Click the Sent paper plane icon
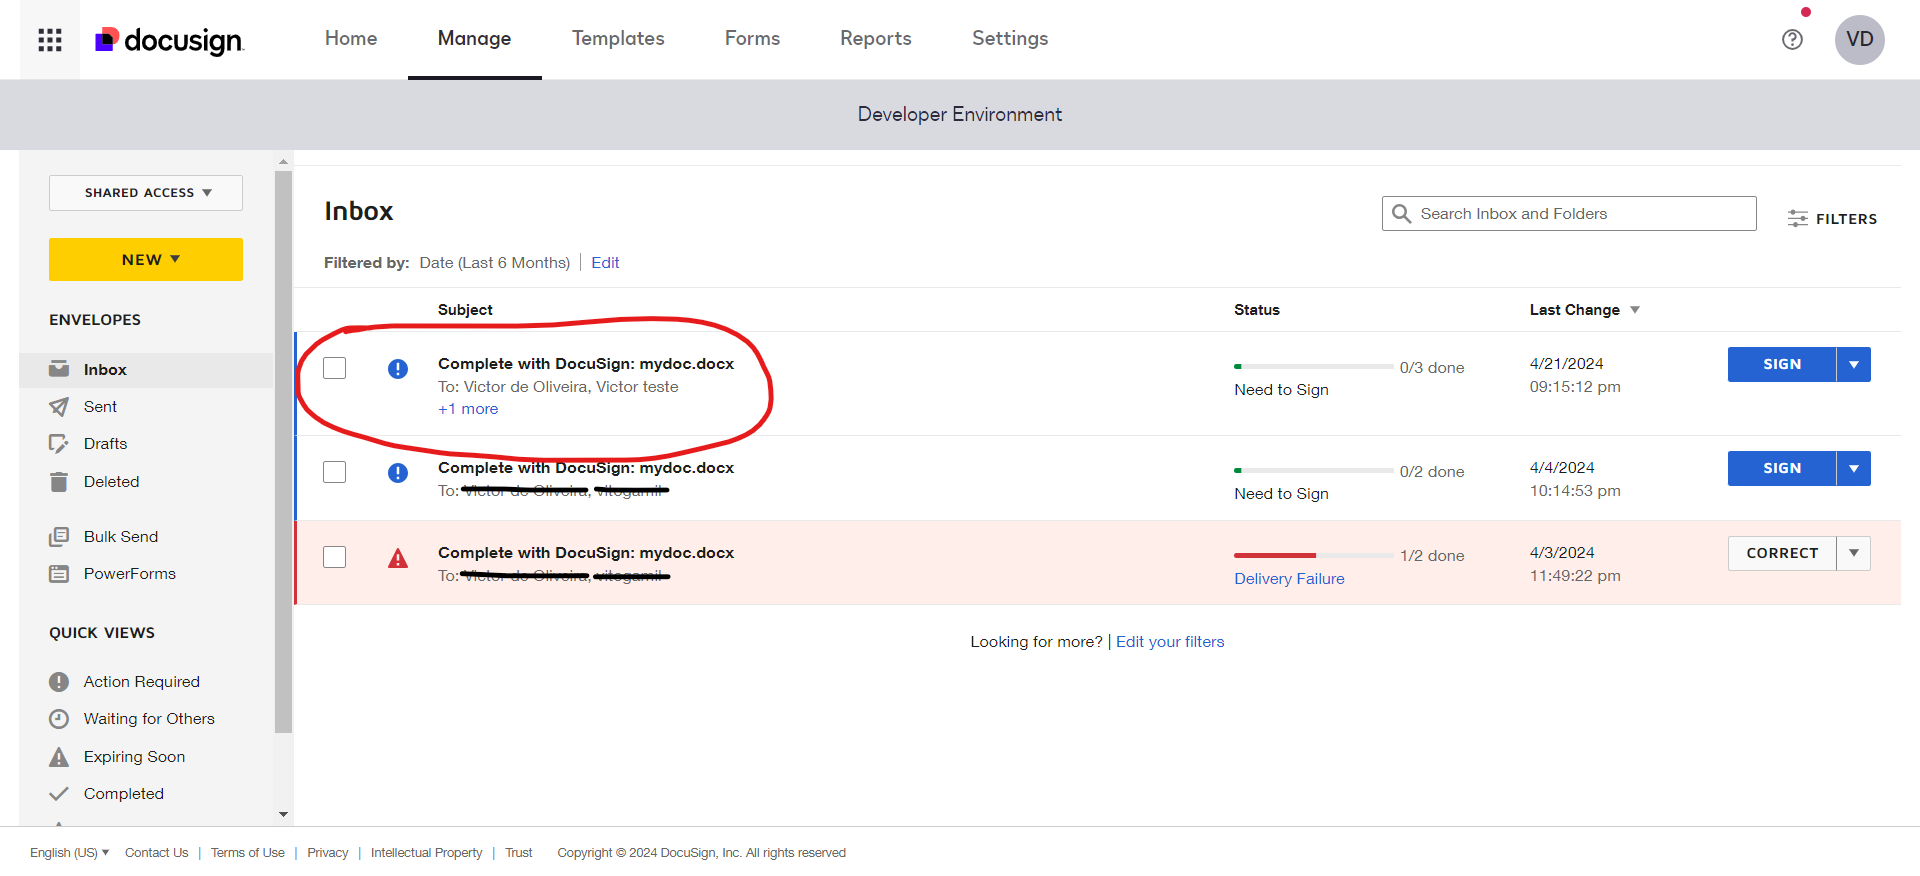The height and width of the screenshot is (876, 1920). (59, 407)
